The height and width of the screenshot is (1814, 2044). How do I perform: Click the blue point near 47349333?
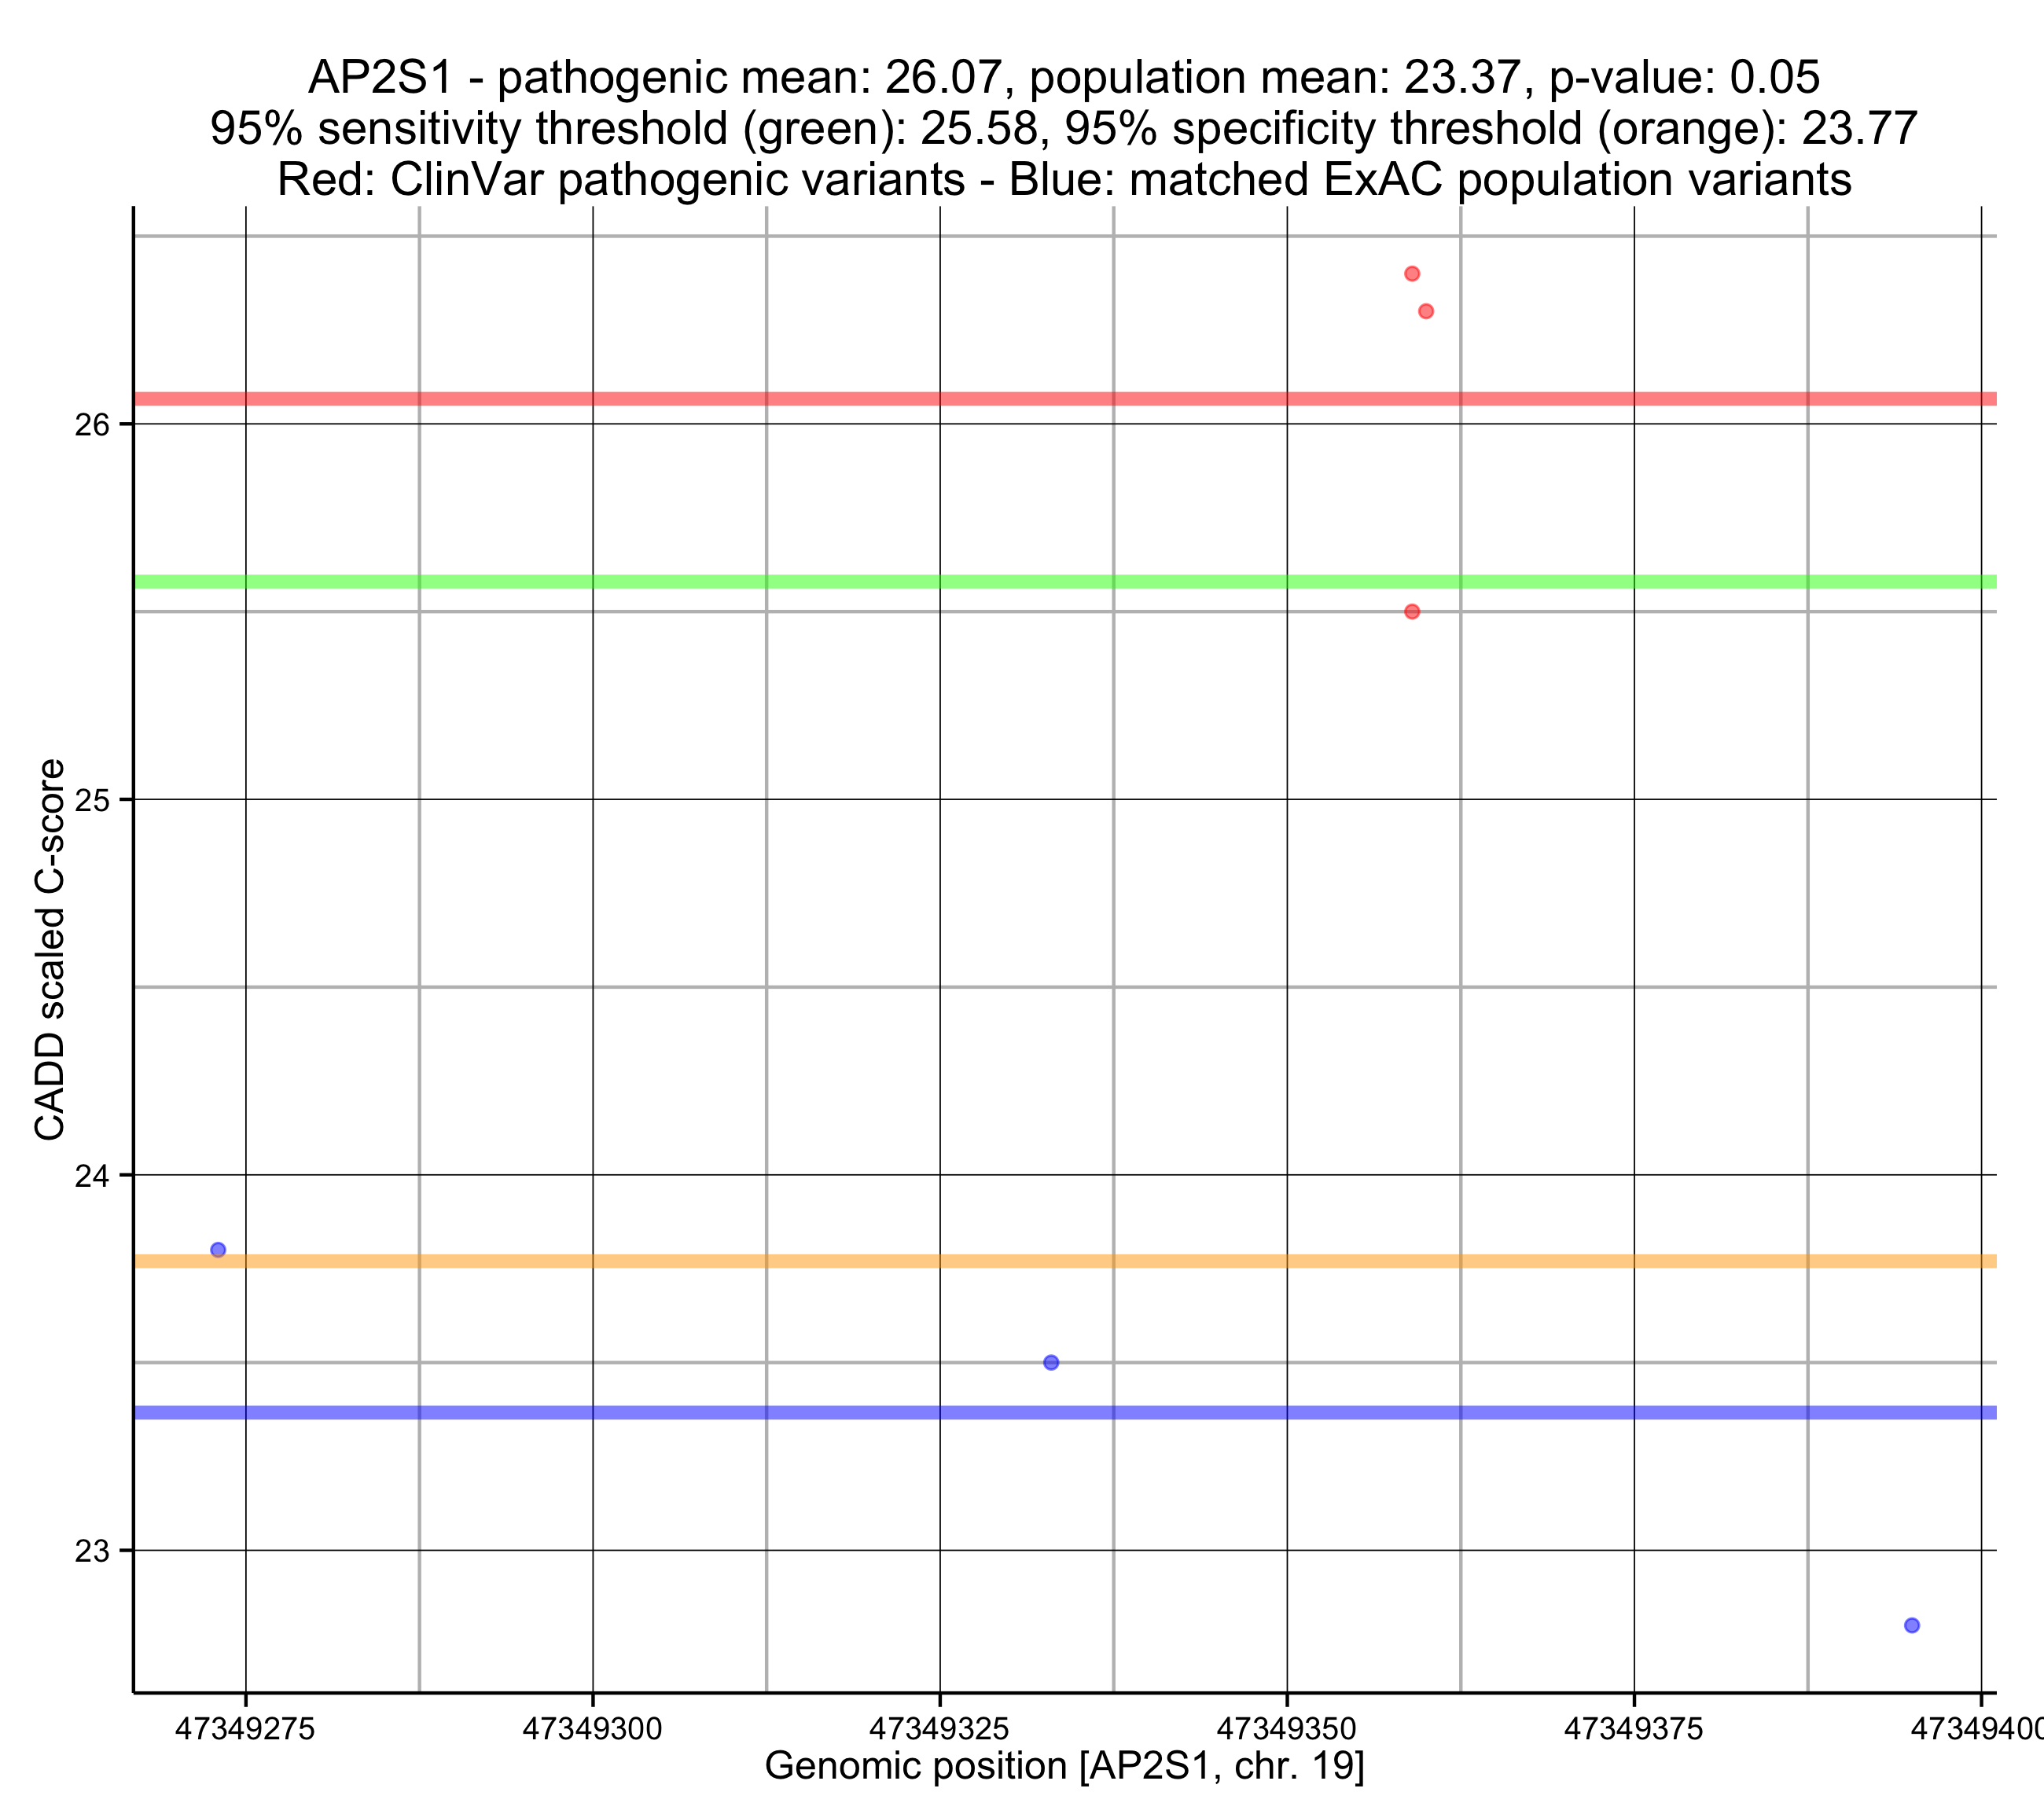coord(1051,1363)
